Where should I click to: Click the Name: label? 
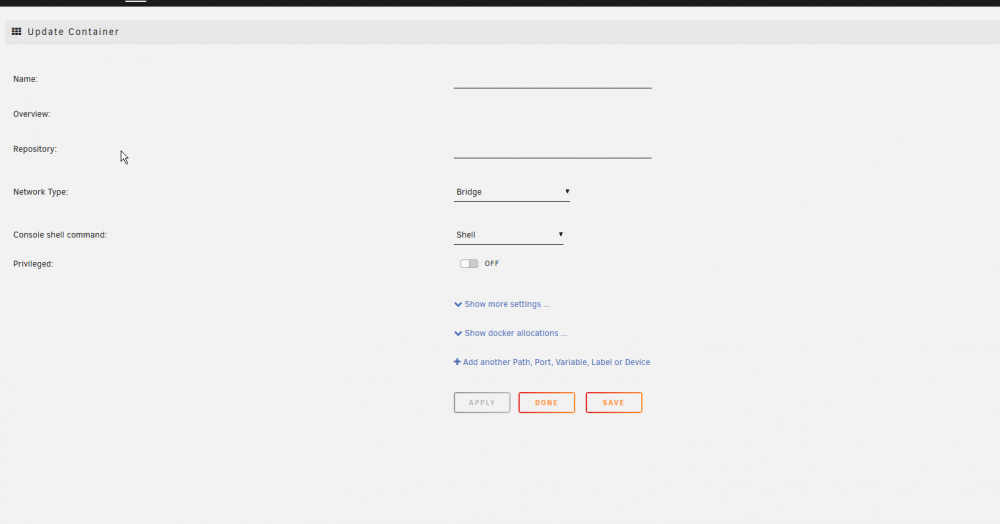[26, 79]
